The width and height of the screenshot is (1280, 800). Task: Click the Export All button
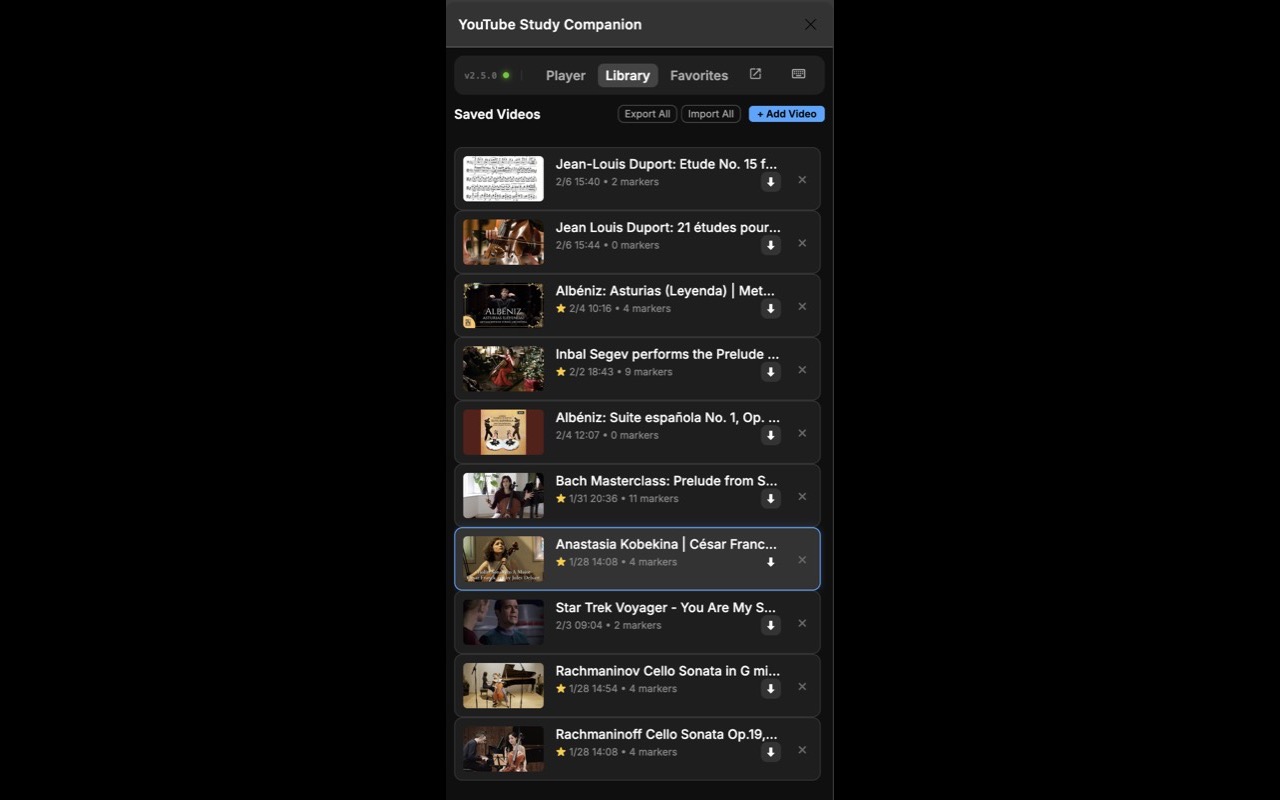(x=647, y=114)
